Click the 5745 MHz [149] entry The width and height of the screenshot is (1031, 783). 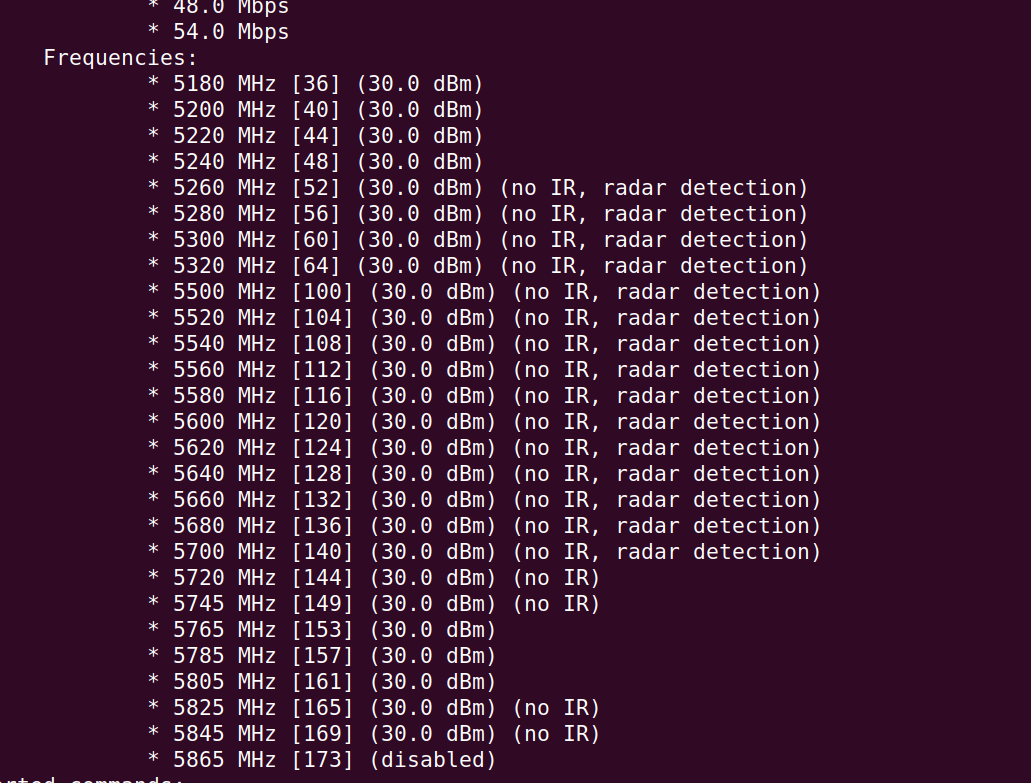click(374, 604)
